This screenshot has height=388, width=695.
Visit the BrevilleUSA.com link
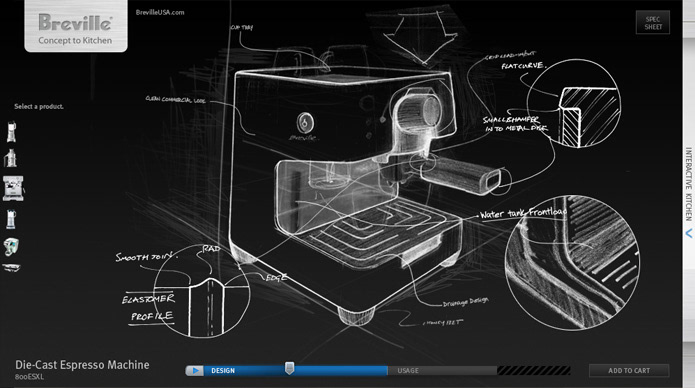coord(160,12)
